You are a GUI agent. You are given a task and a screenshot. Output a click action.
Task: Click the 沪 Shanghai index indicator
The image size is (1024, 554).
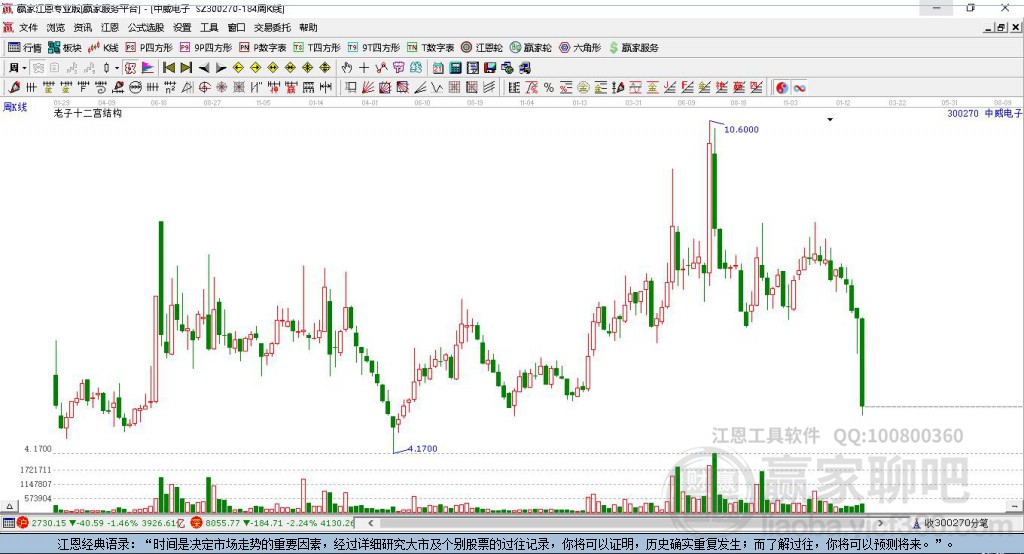click(23, 523)
